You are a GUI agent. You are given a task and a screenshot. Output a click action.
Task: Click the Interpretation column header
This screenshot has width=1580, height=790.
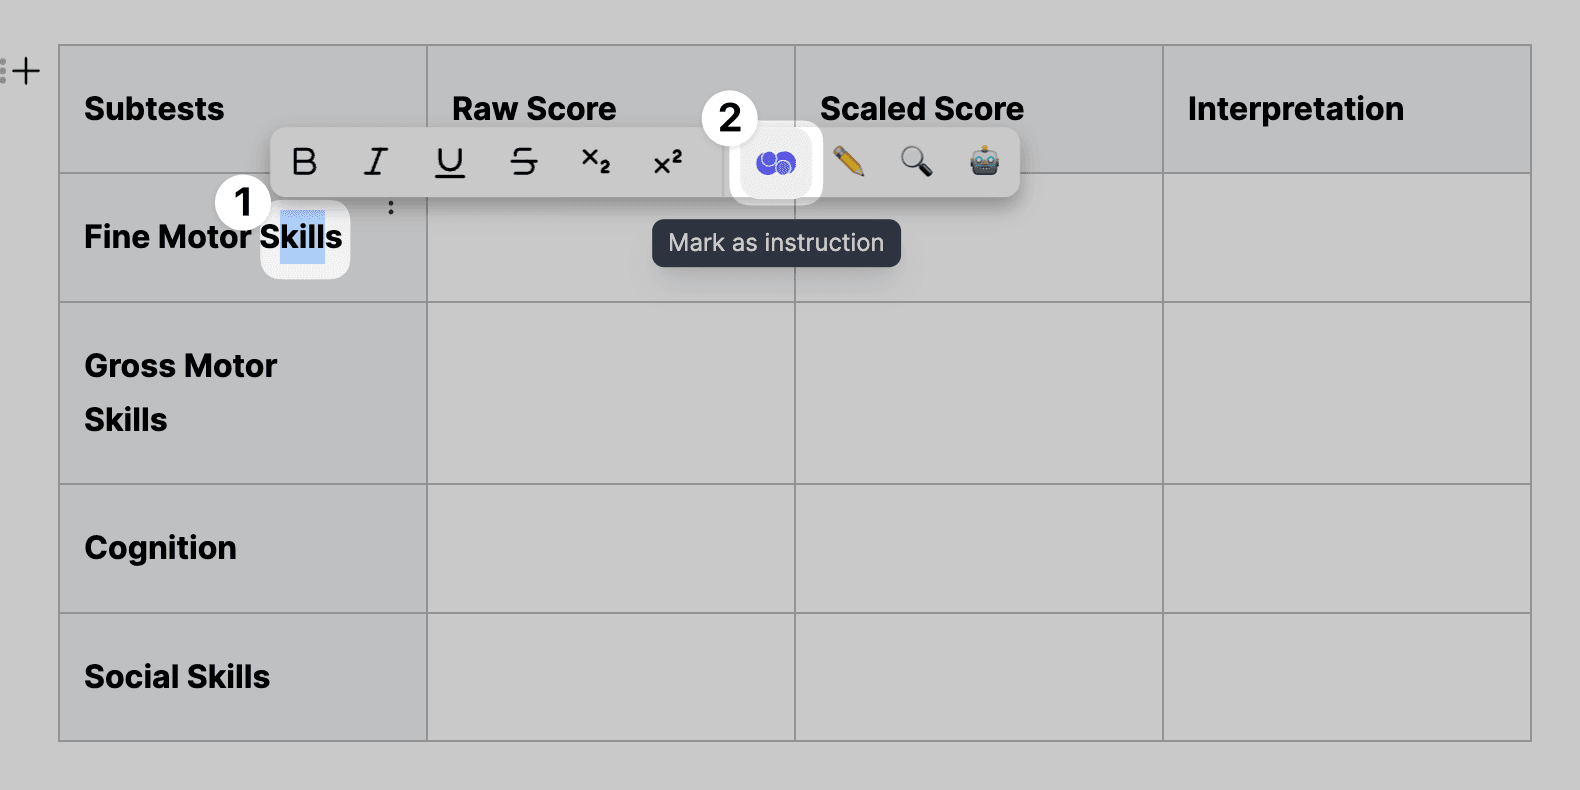coord(1295,108)
